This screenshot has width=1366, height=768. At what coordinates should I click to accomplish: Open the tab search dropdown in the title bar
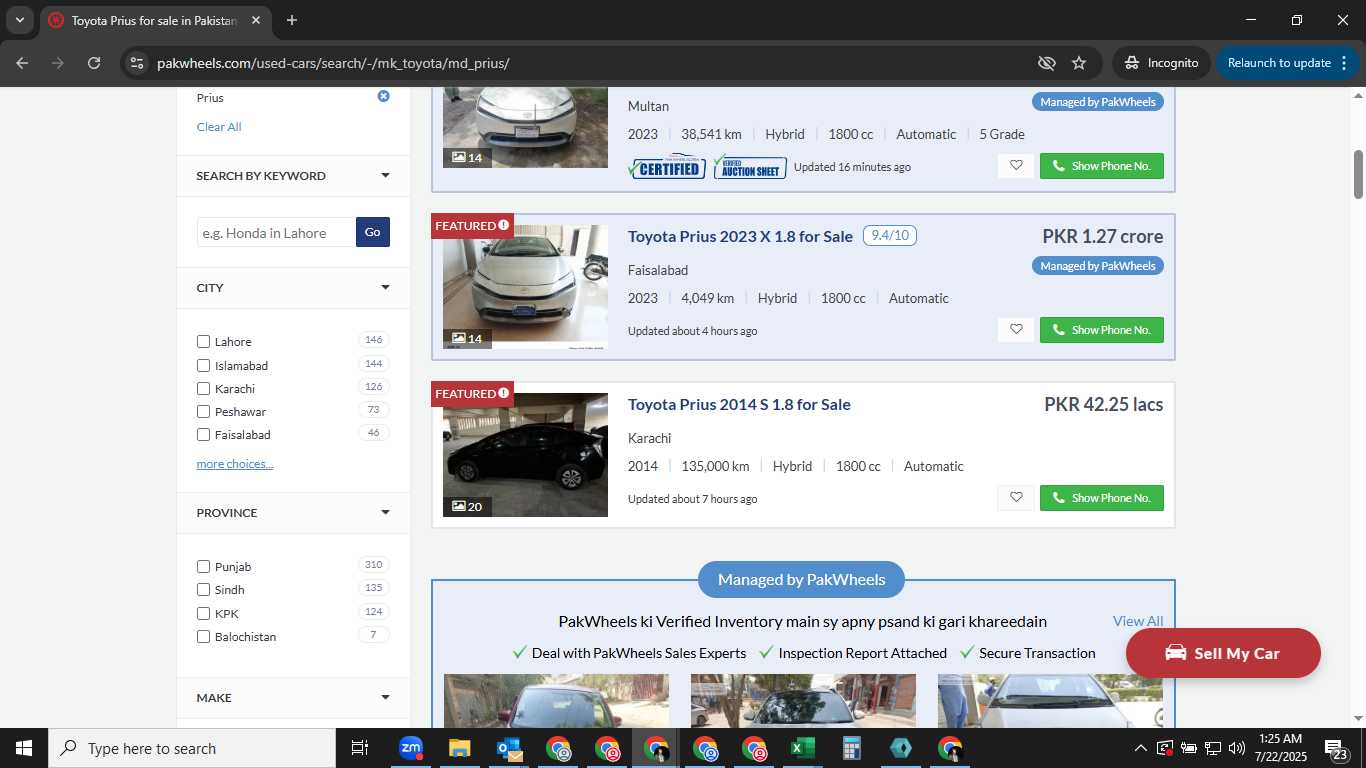click(19, 20)
